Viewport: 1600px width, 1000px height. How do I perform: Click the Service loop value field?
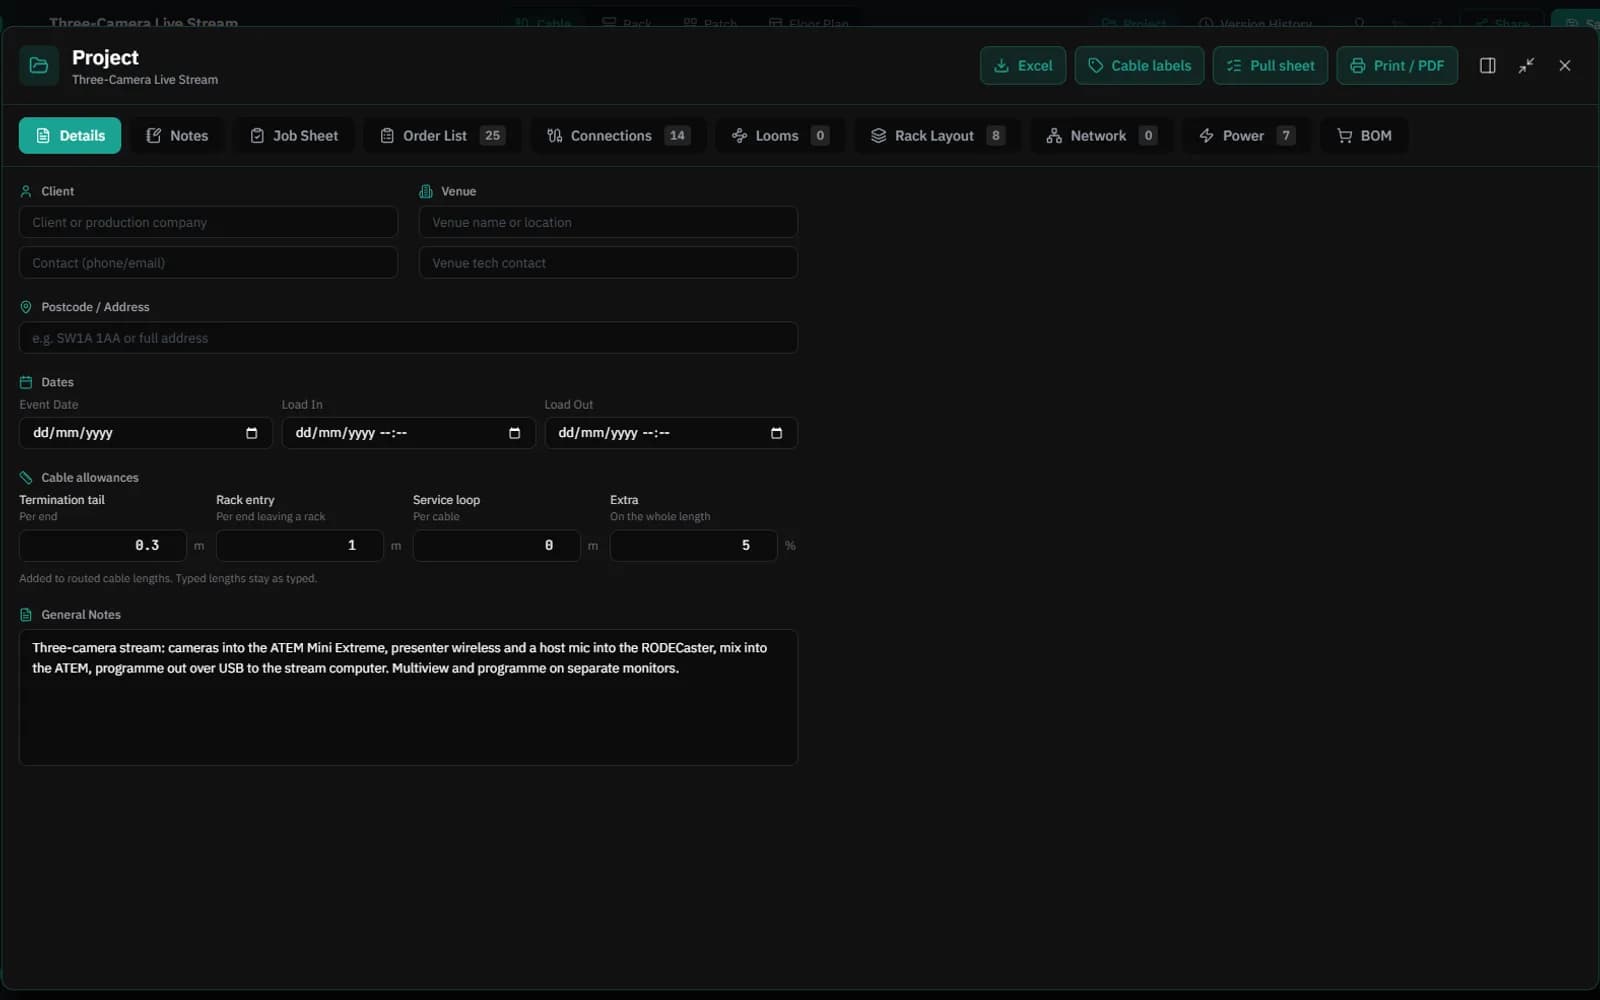pos(496,546)
